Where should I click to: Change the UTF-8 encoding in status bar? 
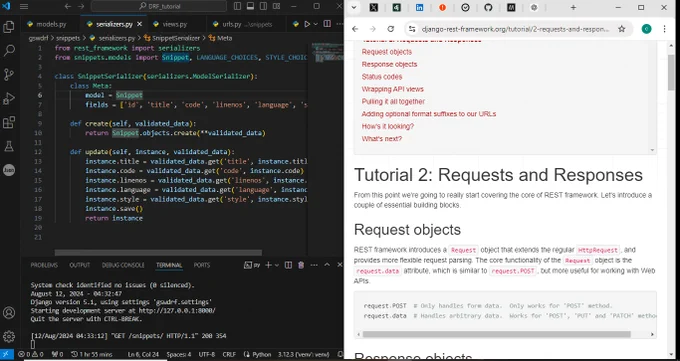pos(206,354)
